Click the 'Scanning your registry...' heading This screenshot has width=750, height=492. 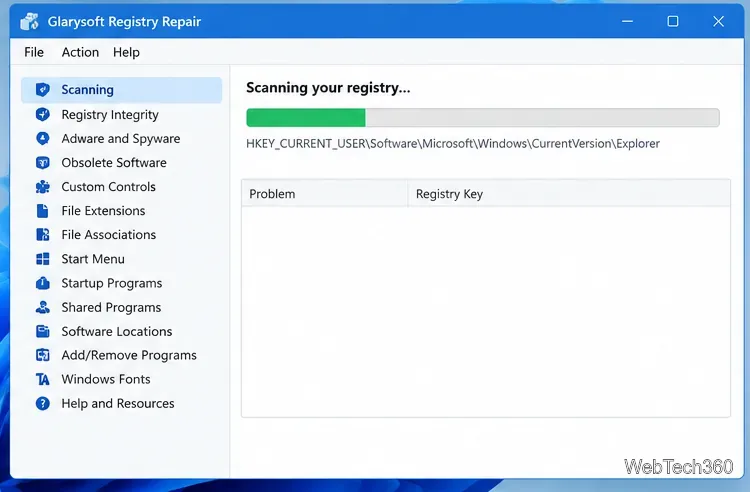(328, 88)
